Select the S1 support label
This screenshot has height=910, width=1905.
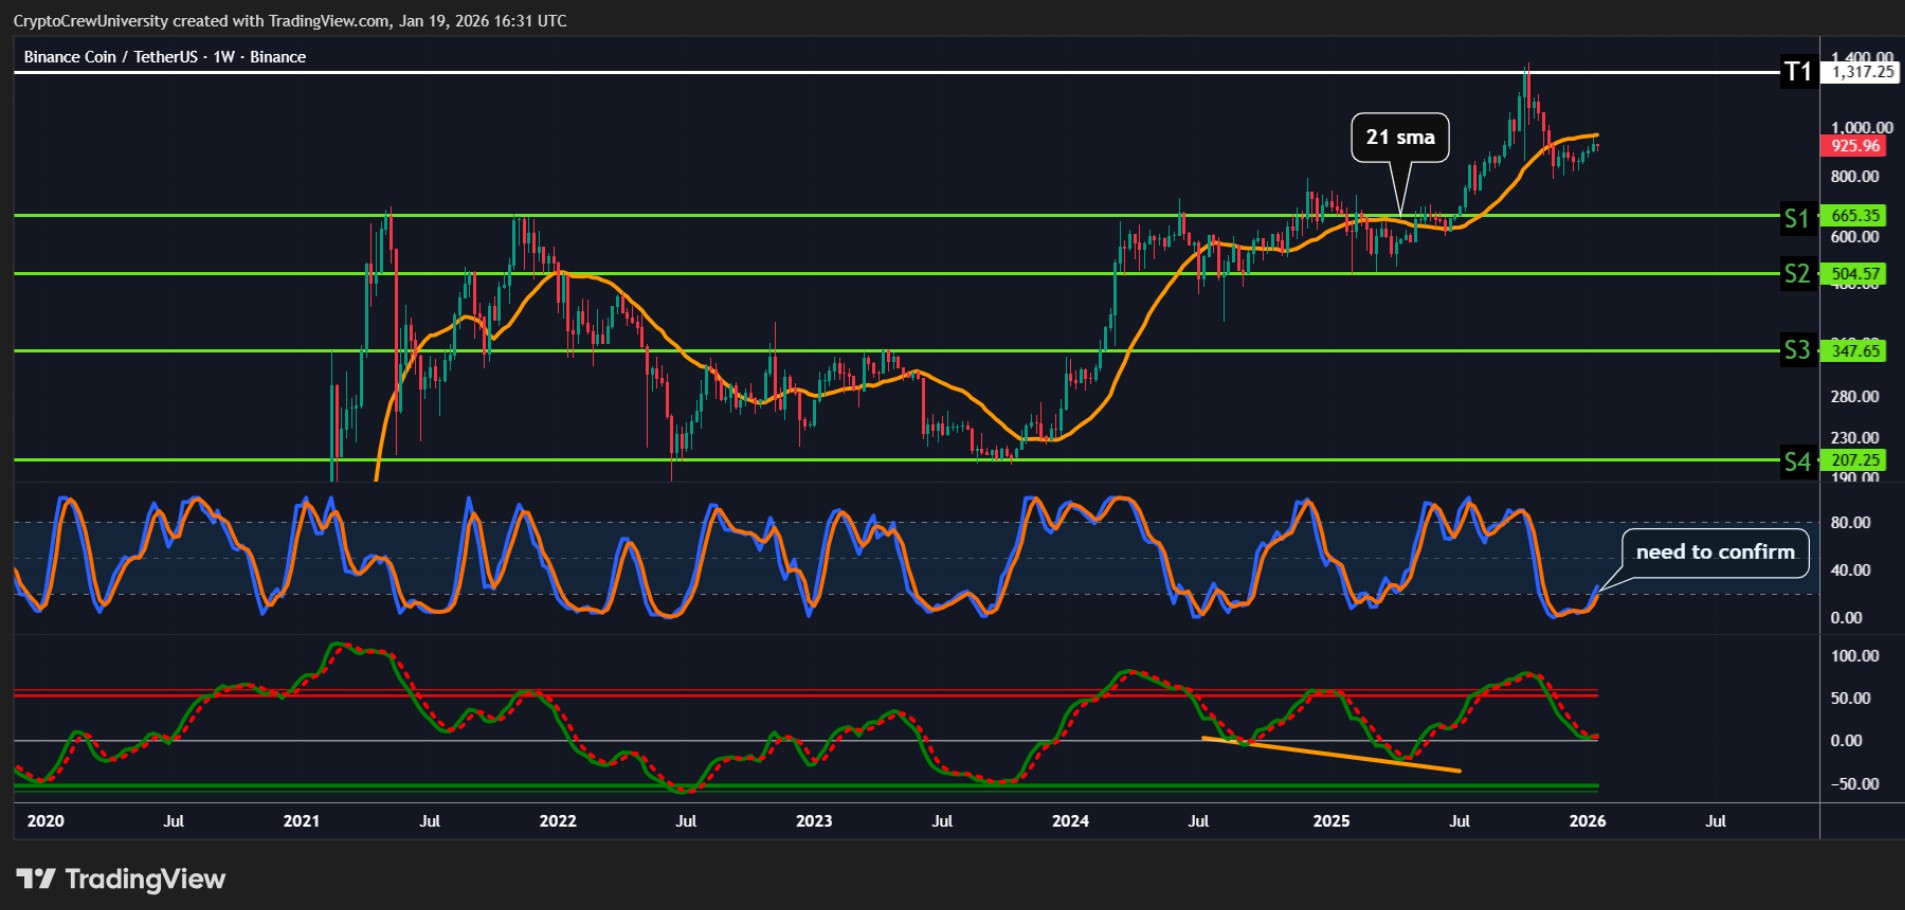1797,218
